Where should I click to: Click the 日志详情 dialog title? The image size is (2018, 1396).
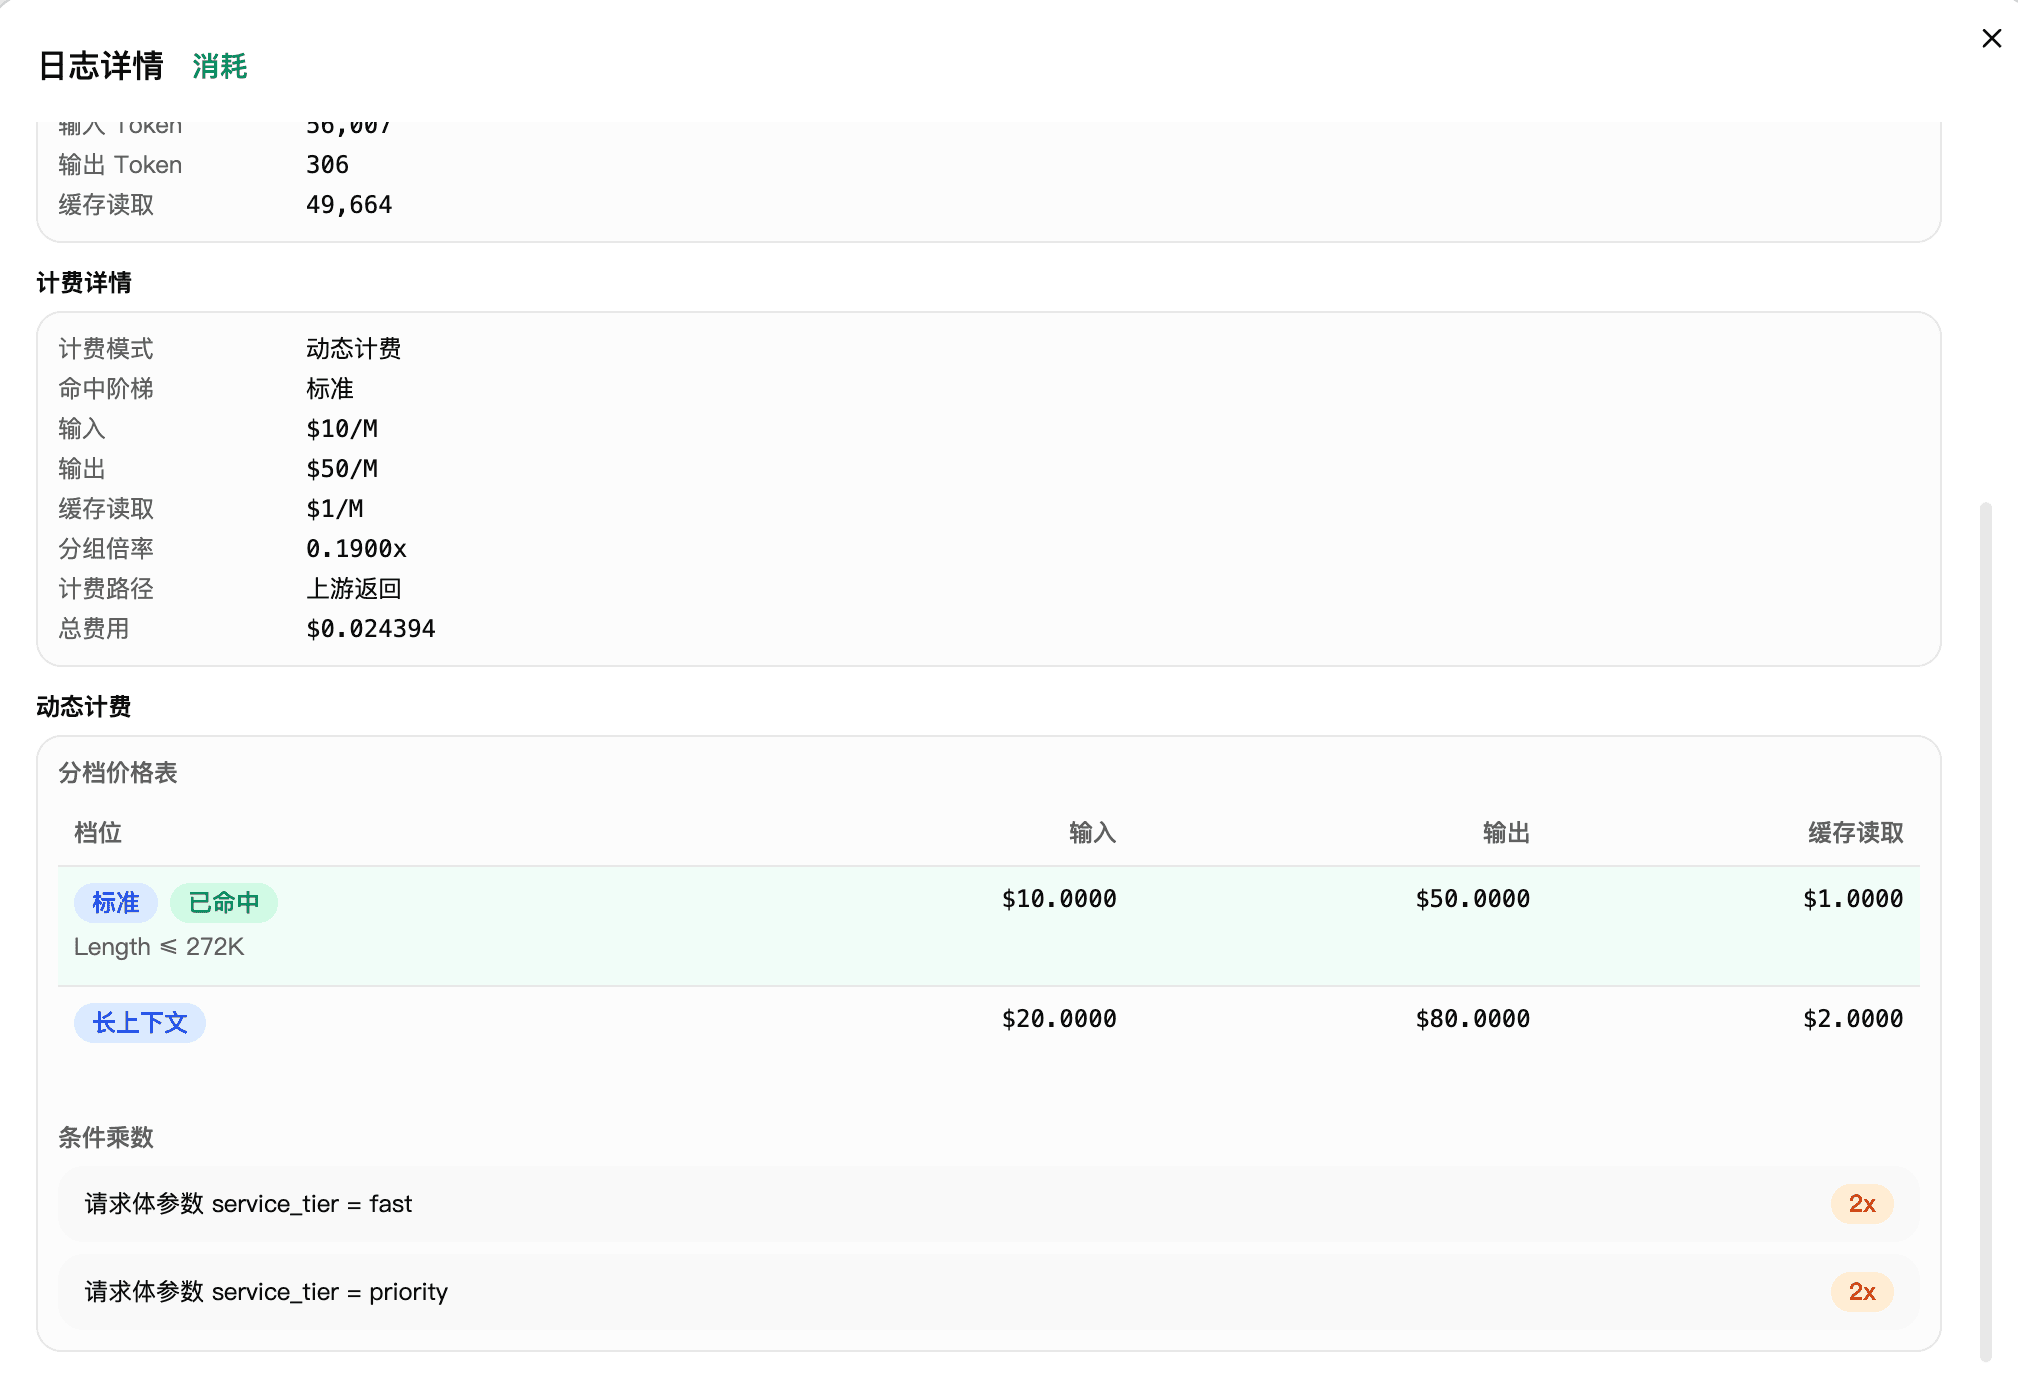pyautogui.click(x=101, y=66)
